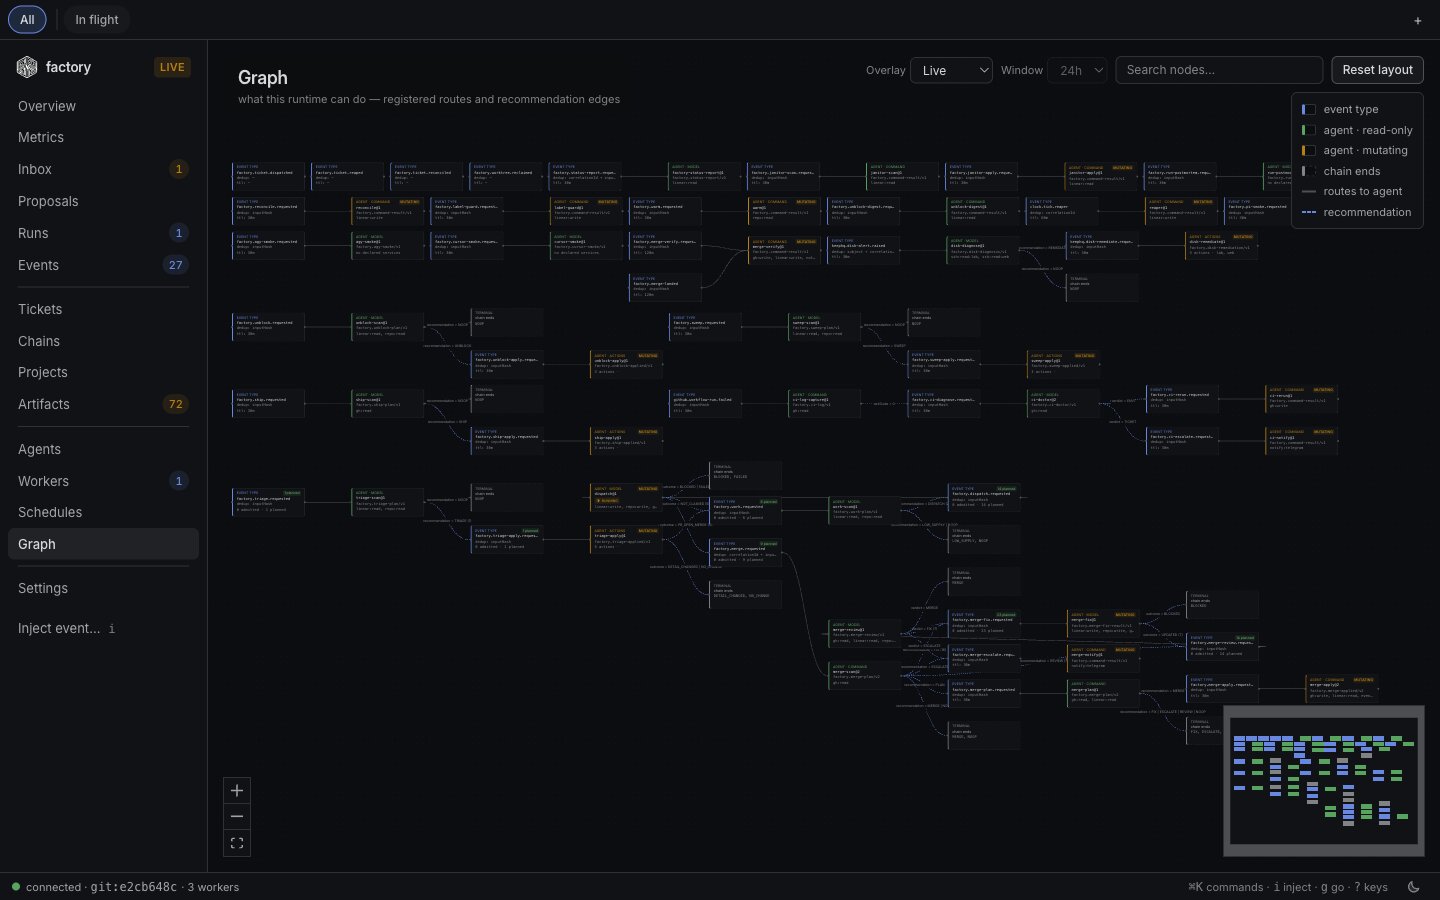Viewport: 1440px width, 900px height.
Task: Open Settings in the sidebar
Action: (x=103, y=588)
